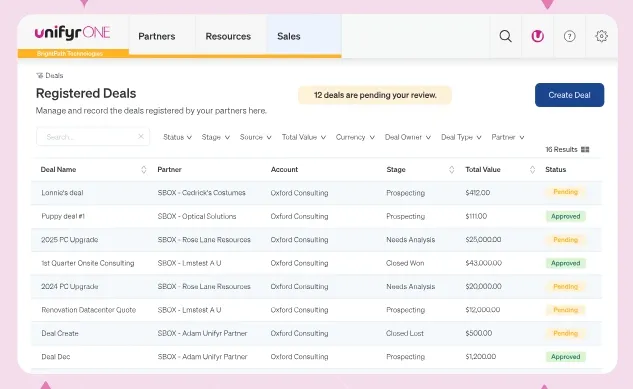633x389 pixels.
Task: Open the Sales menu
Action: click(289, 36)
